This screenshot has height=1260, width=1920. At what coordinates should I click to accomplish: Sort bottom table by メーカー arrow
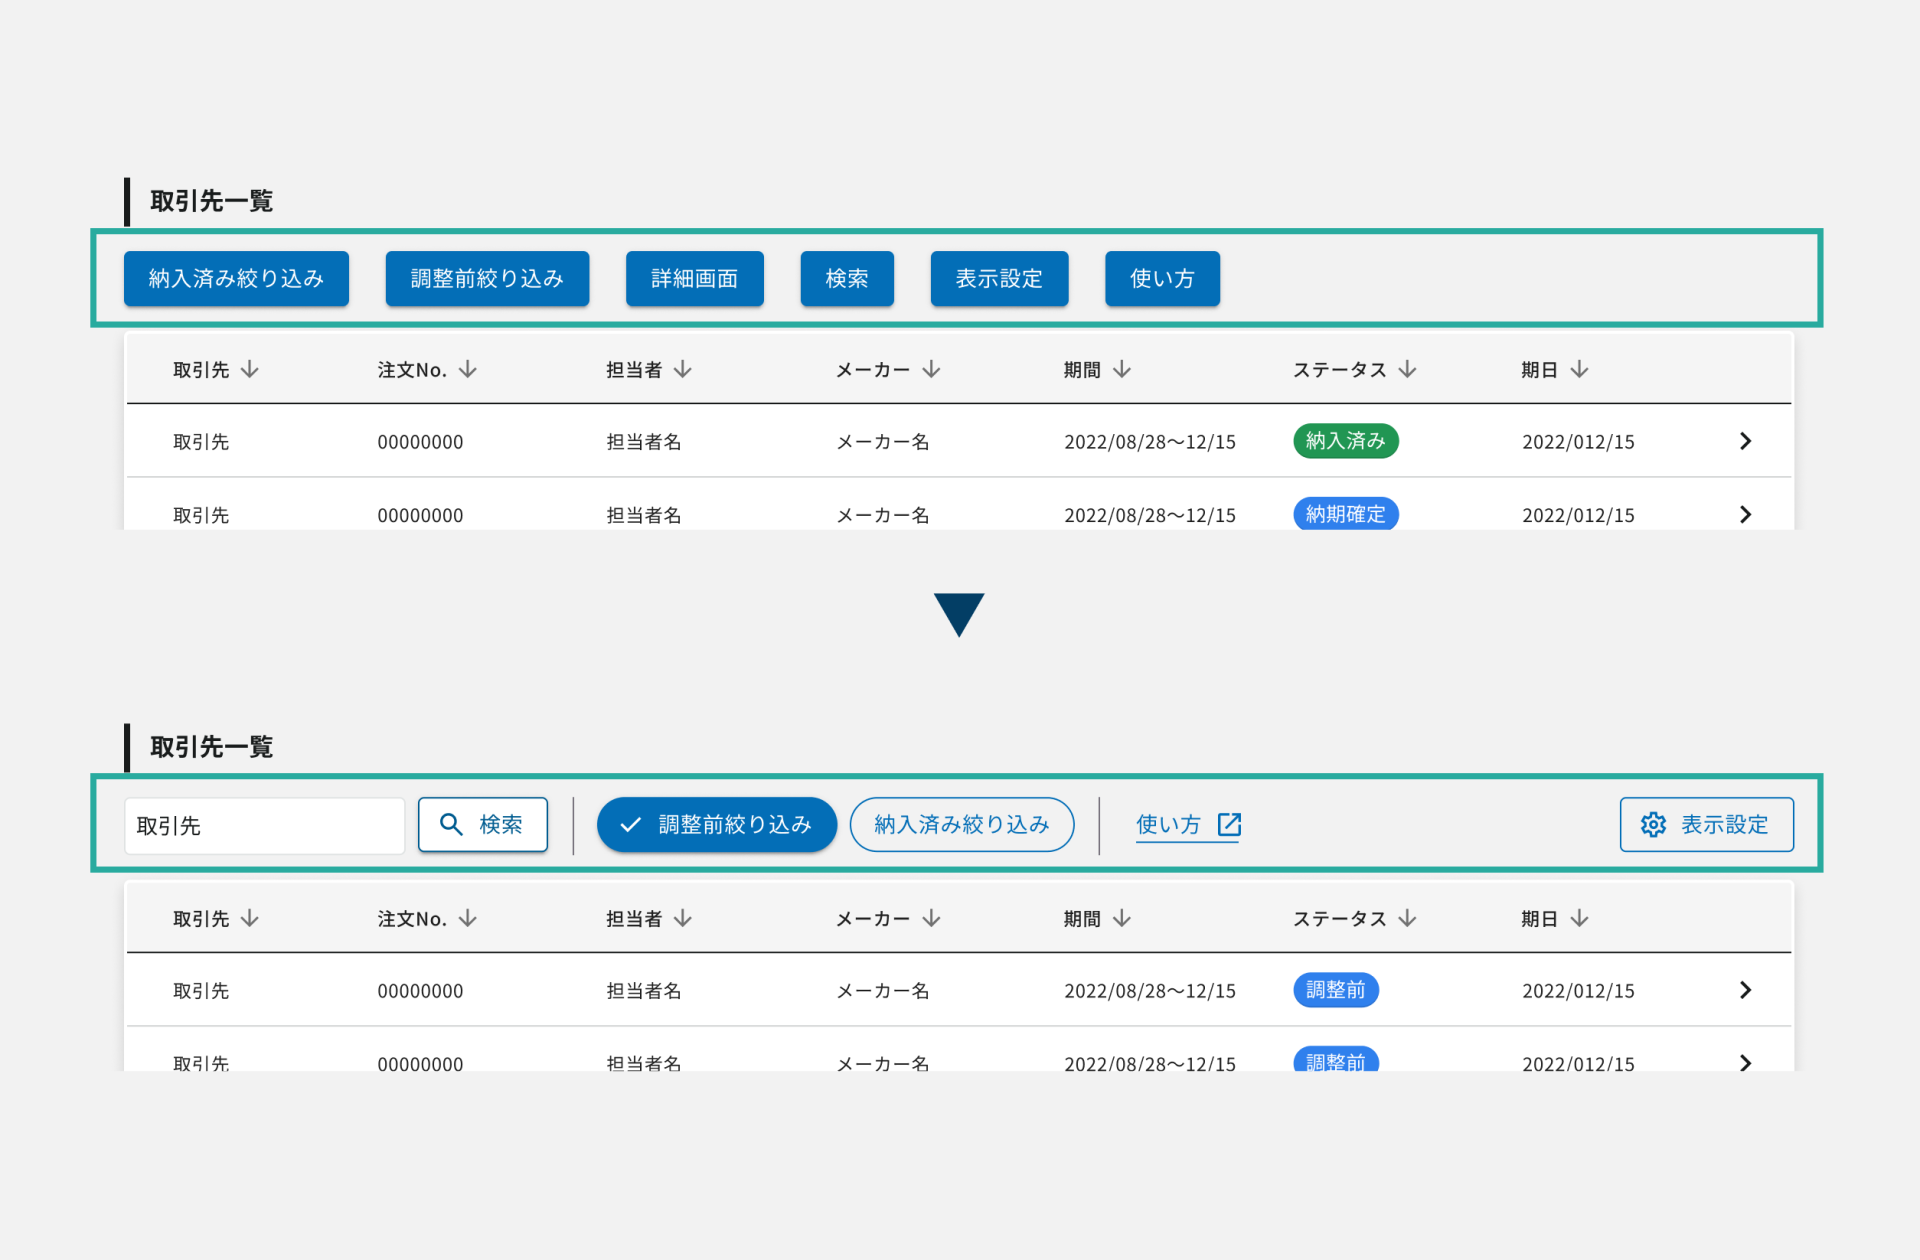[931, 919]
